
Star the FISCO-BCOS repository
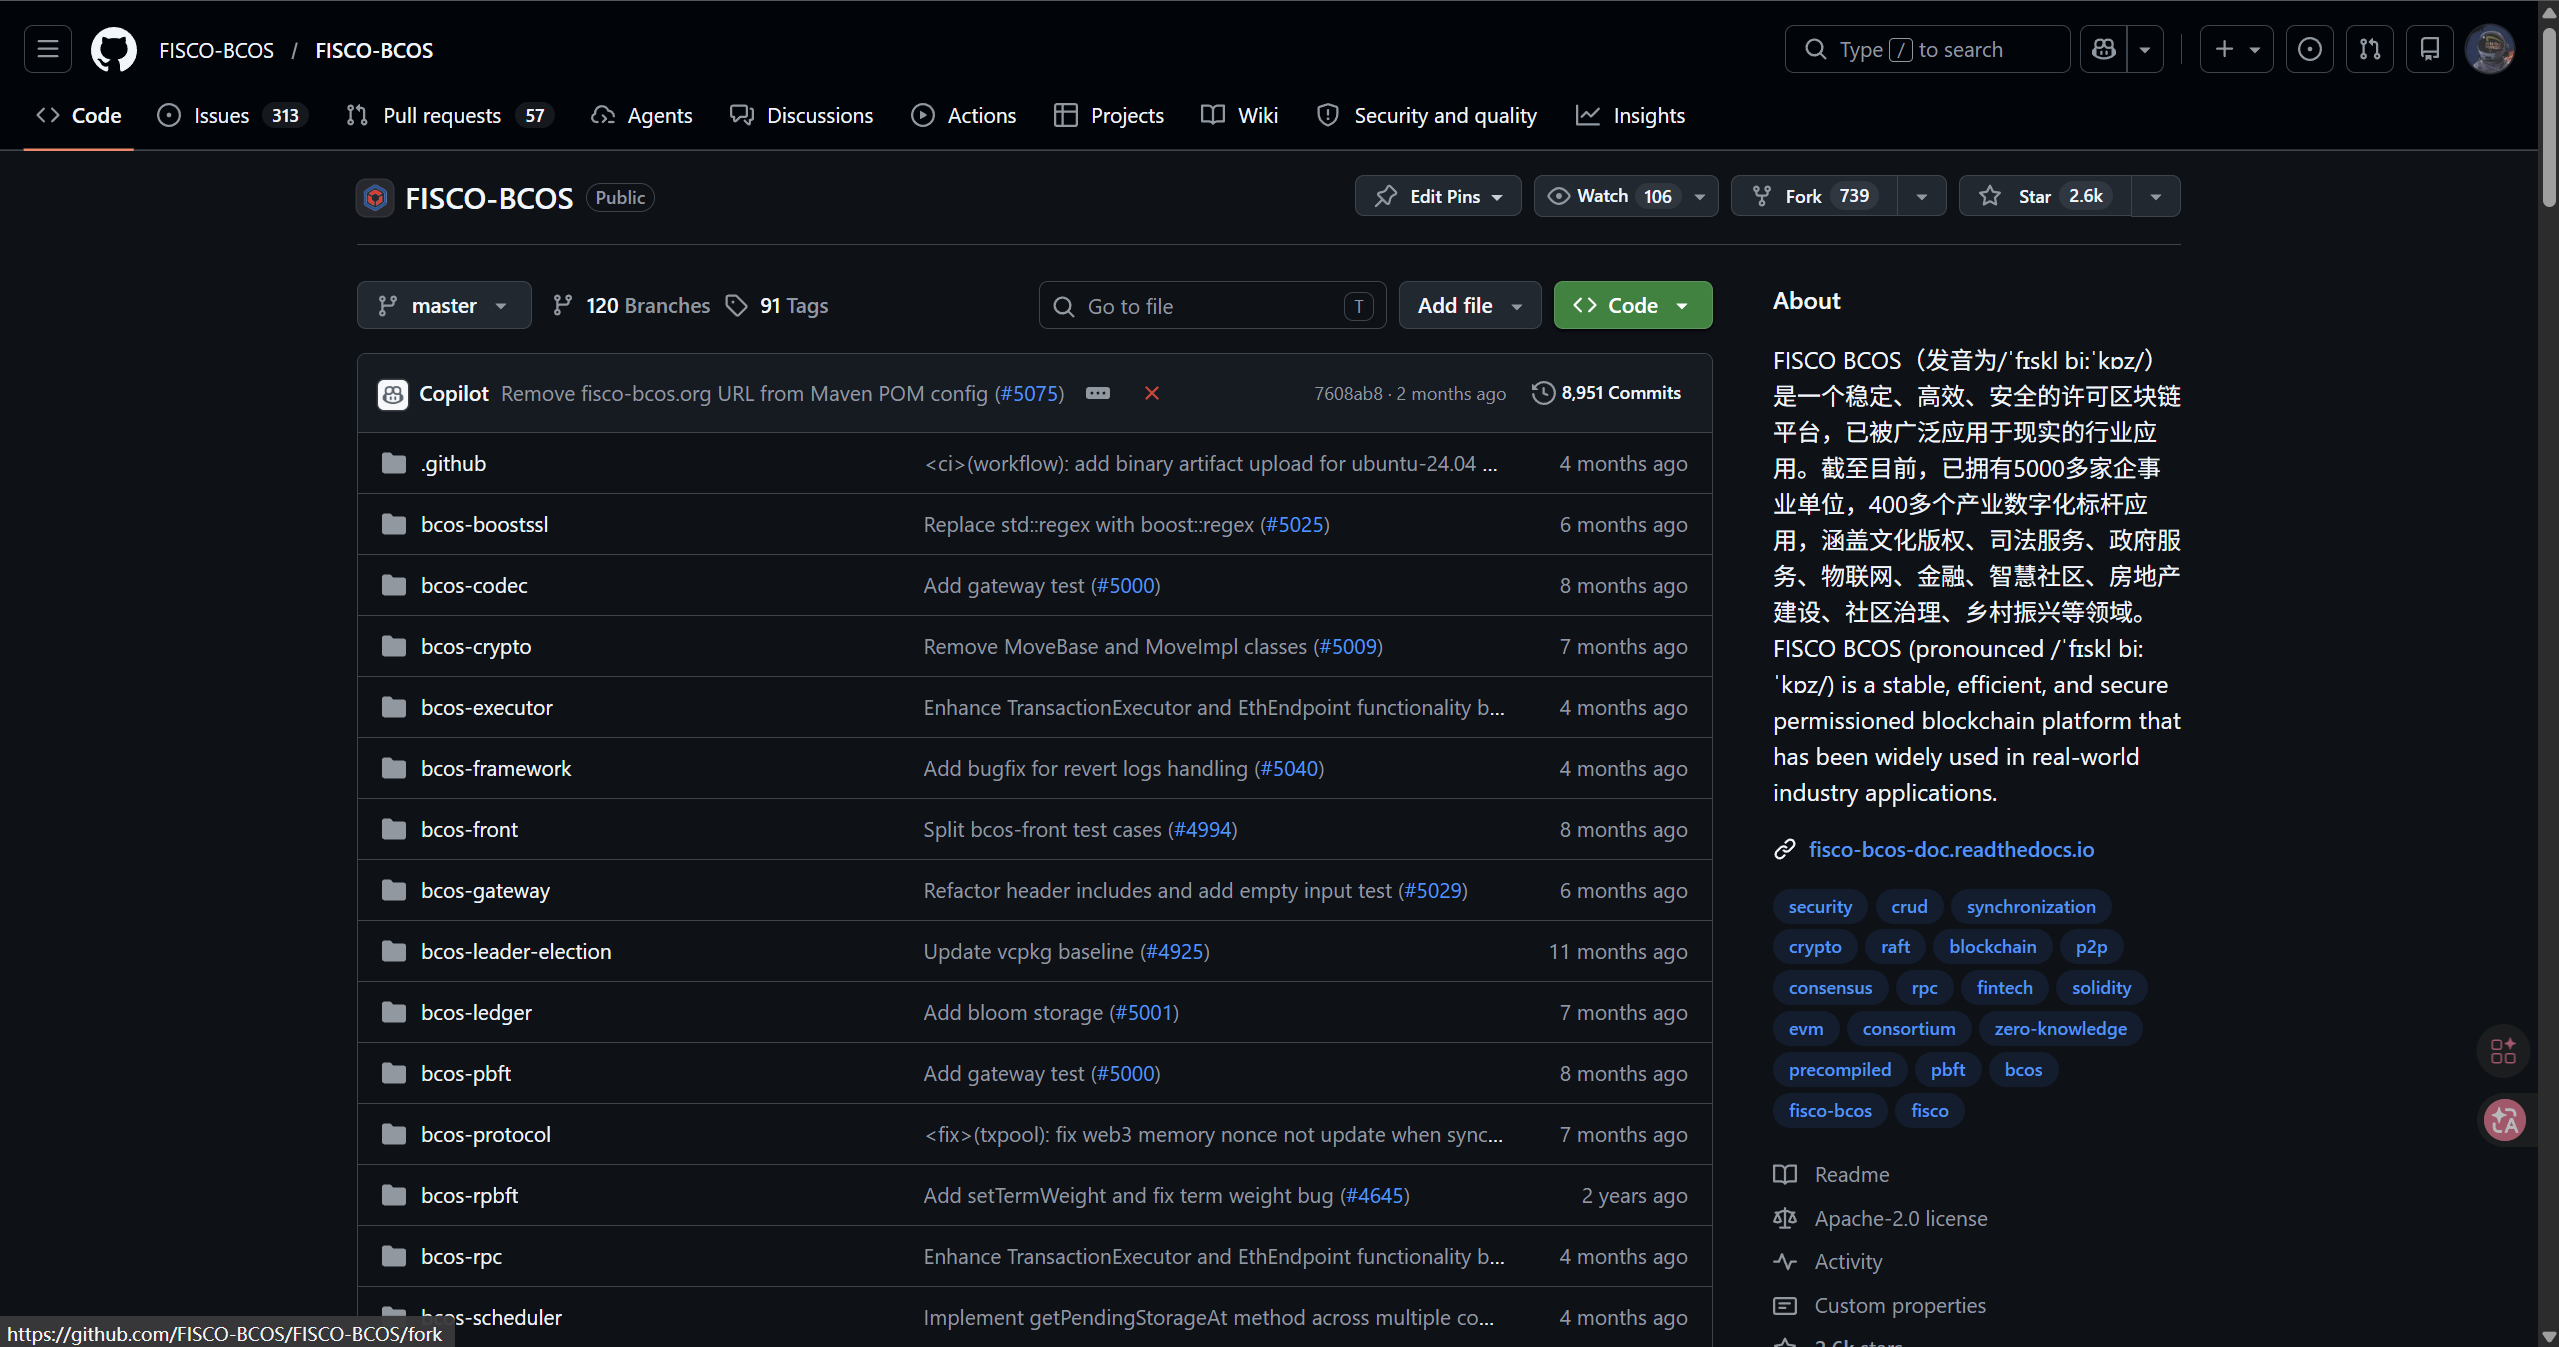(2045, 196)
